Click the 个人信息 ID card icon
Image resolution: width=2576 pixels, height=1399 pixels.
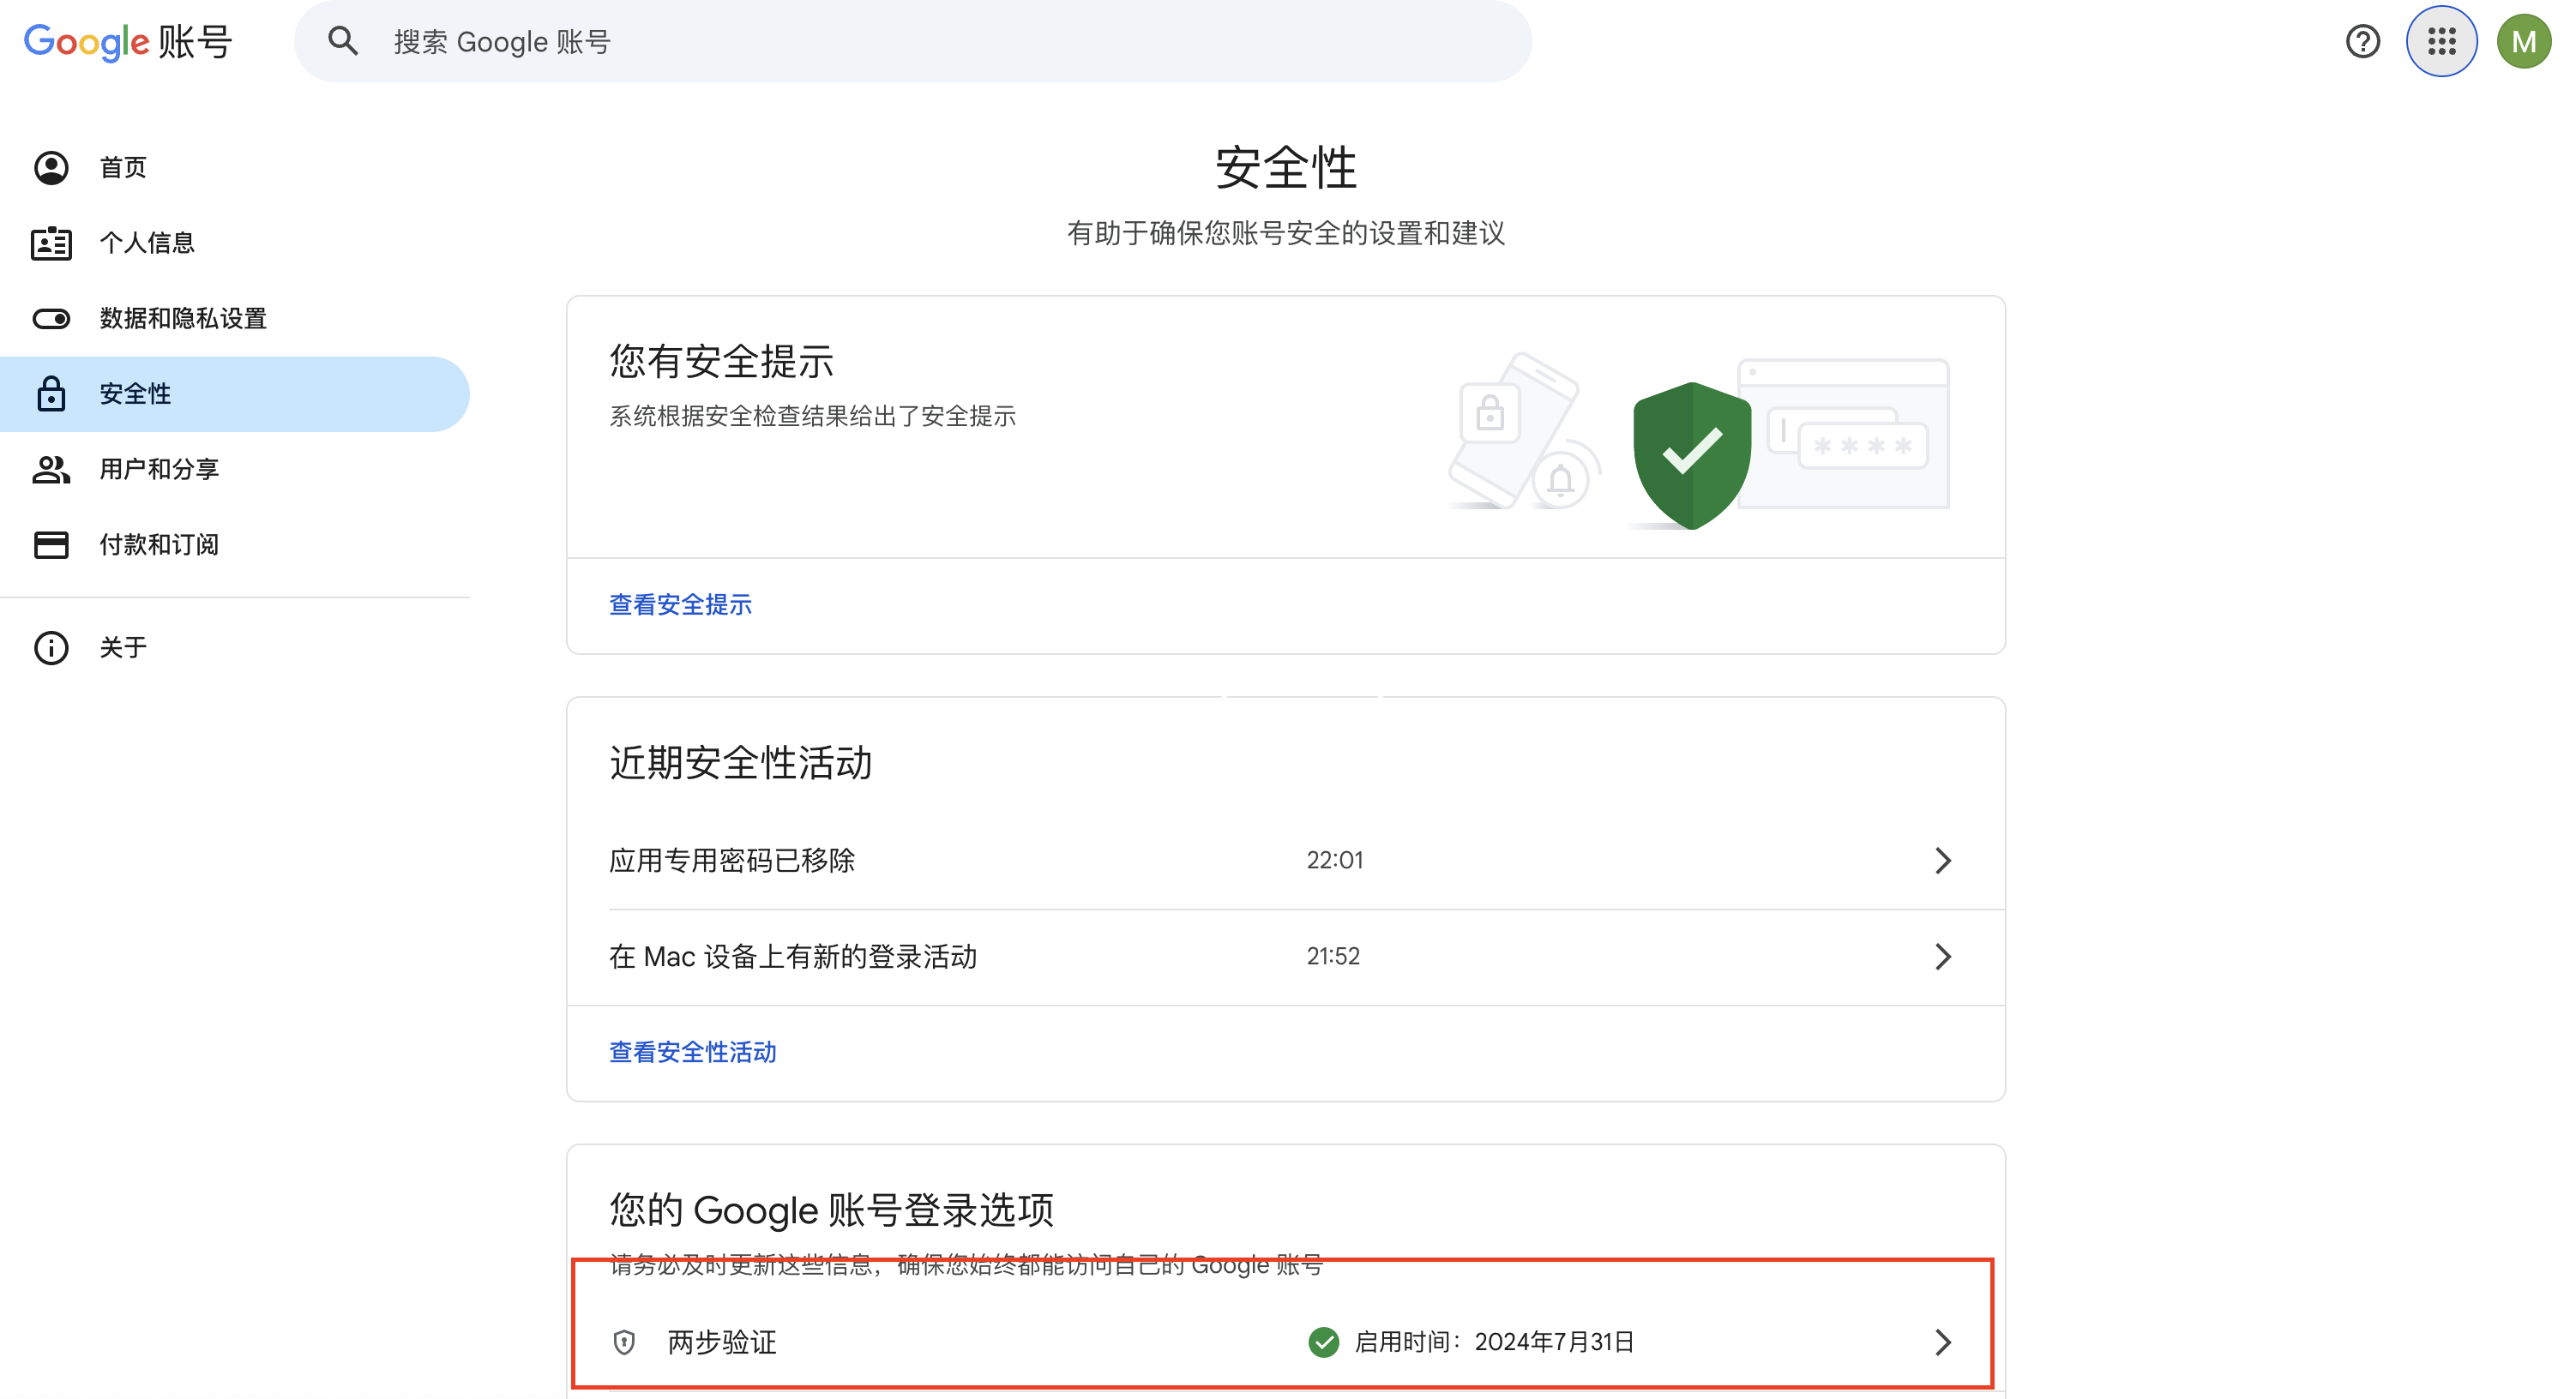click(51, 243)
